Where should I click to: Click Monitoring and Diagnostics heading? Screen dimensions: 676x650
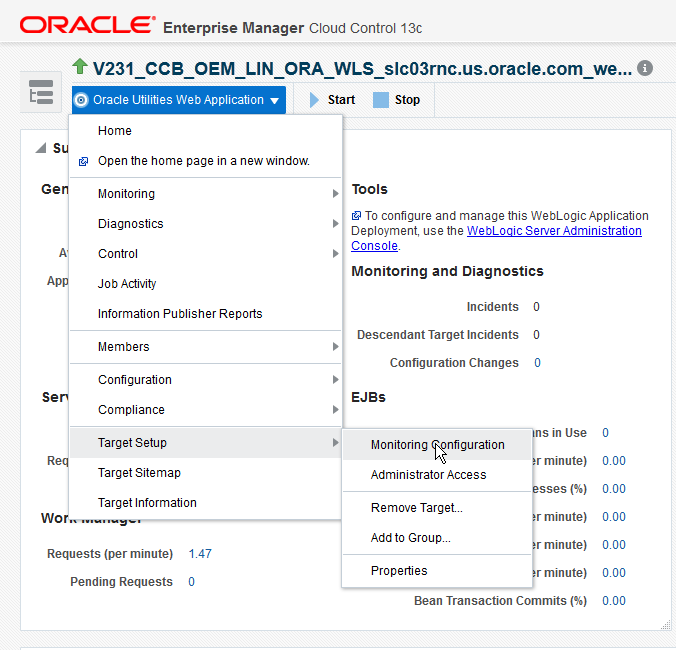pos(447,271)
